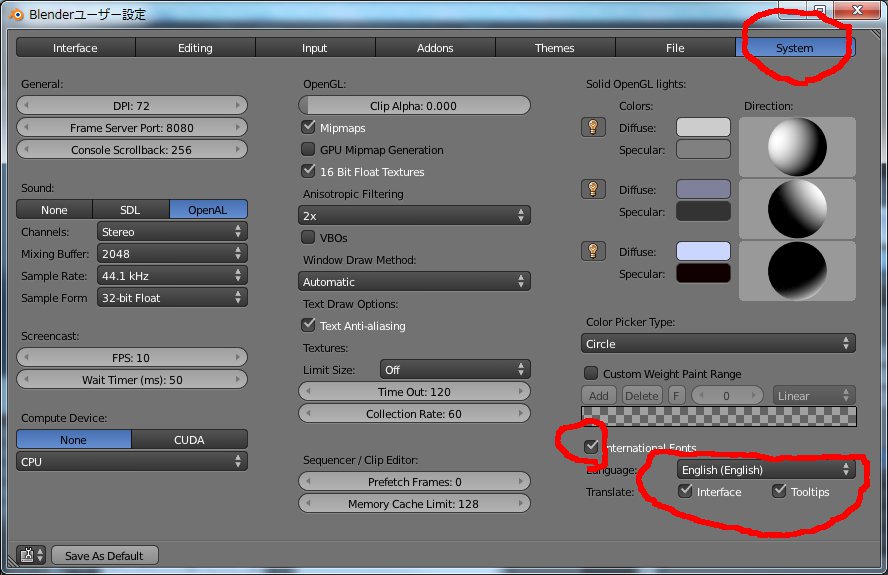The height and width of the screenshot is (575, 888).
Task: Choose SDL sound device
Action: tap(130, 210)
